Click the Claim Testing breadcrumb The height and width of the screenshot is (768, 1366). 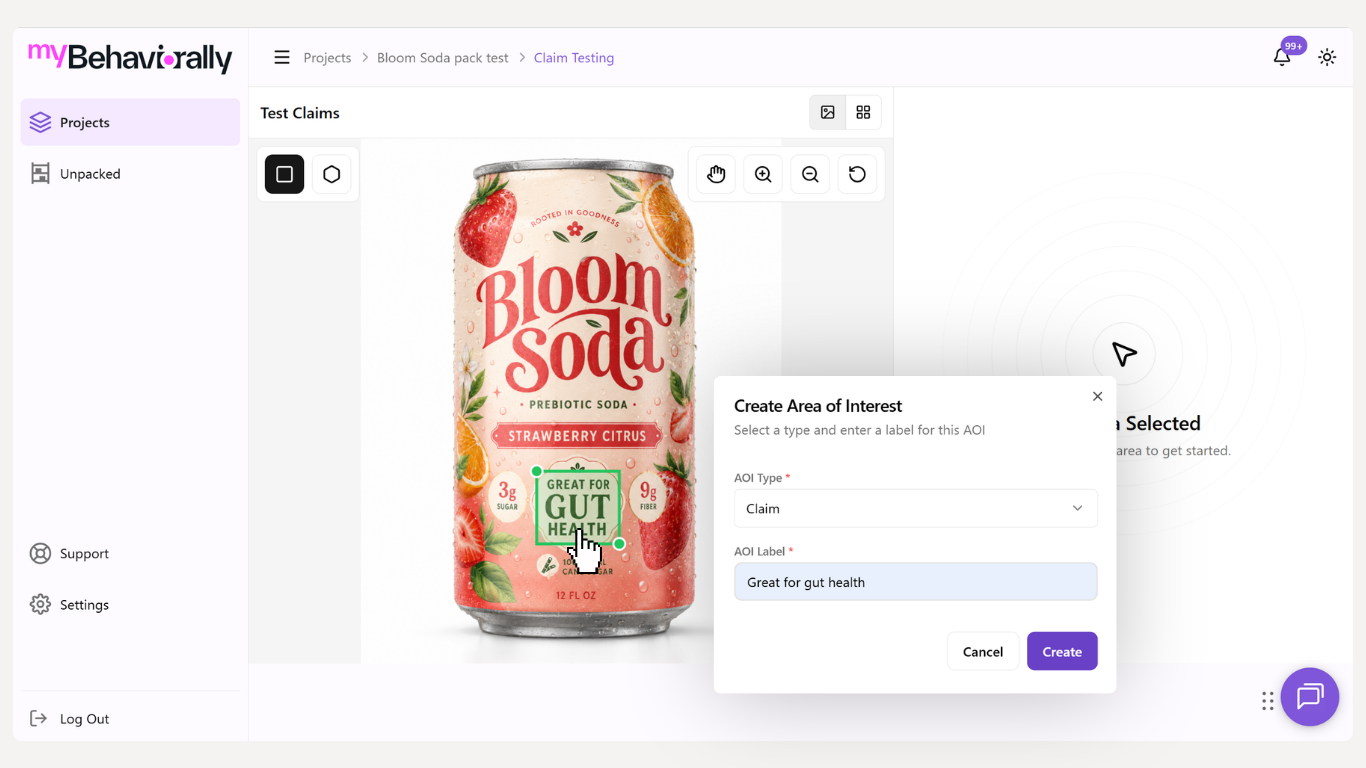click(x=574, y=58)
